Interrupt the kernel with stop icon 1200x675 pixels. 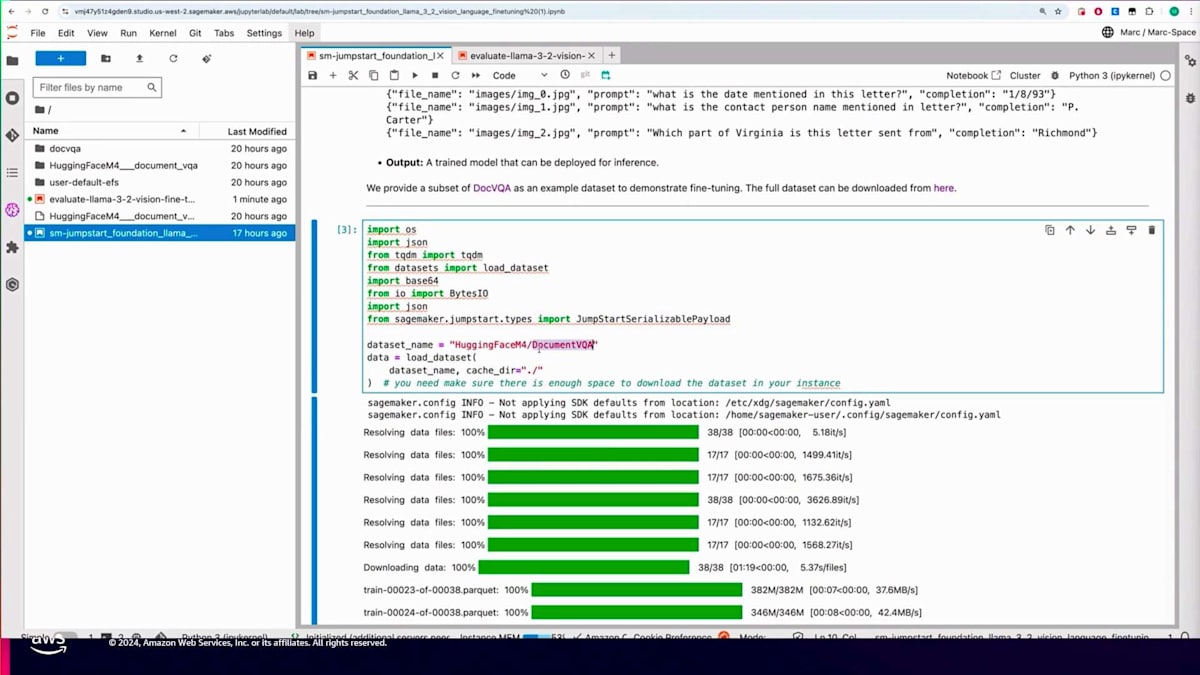pos(435,75)
